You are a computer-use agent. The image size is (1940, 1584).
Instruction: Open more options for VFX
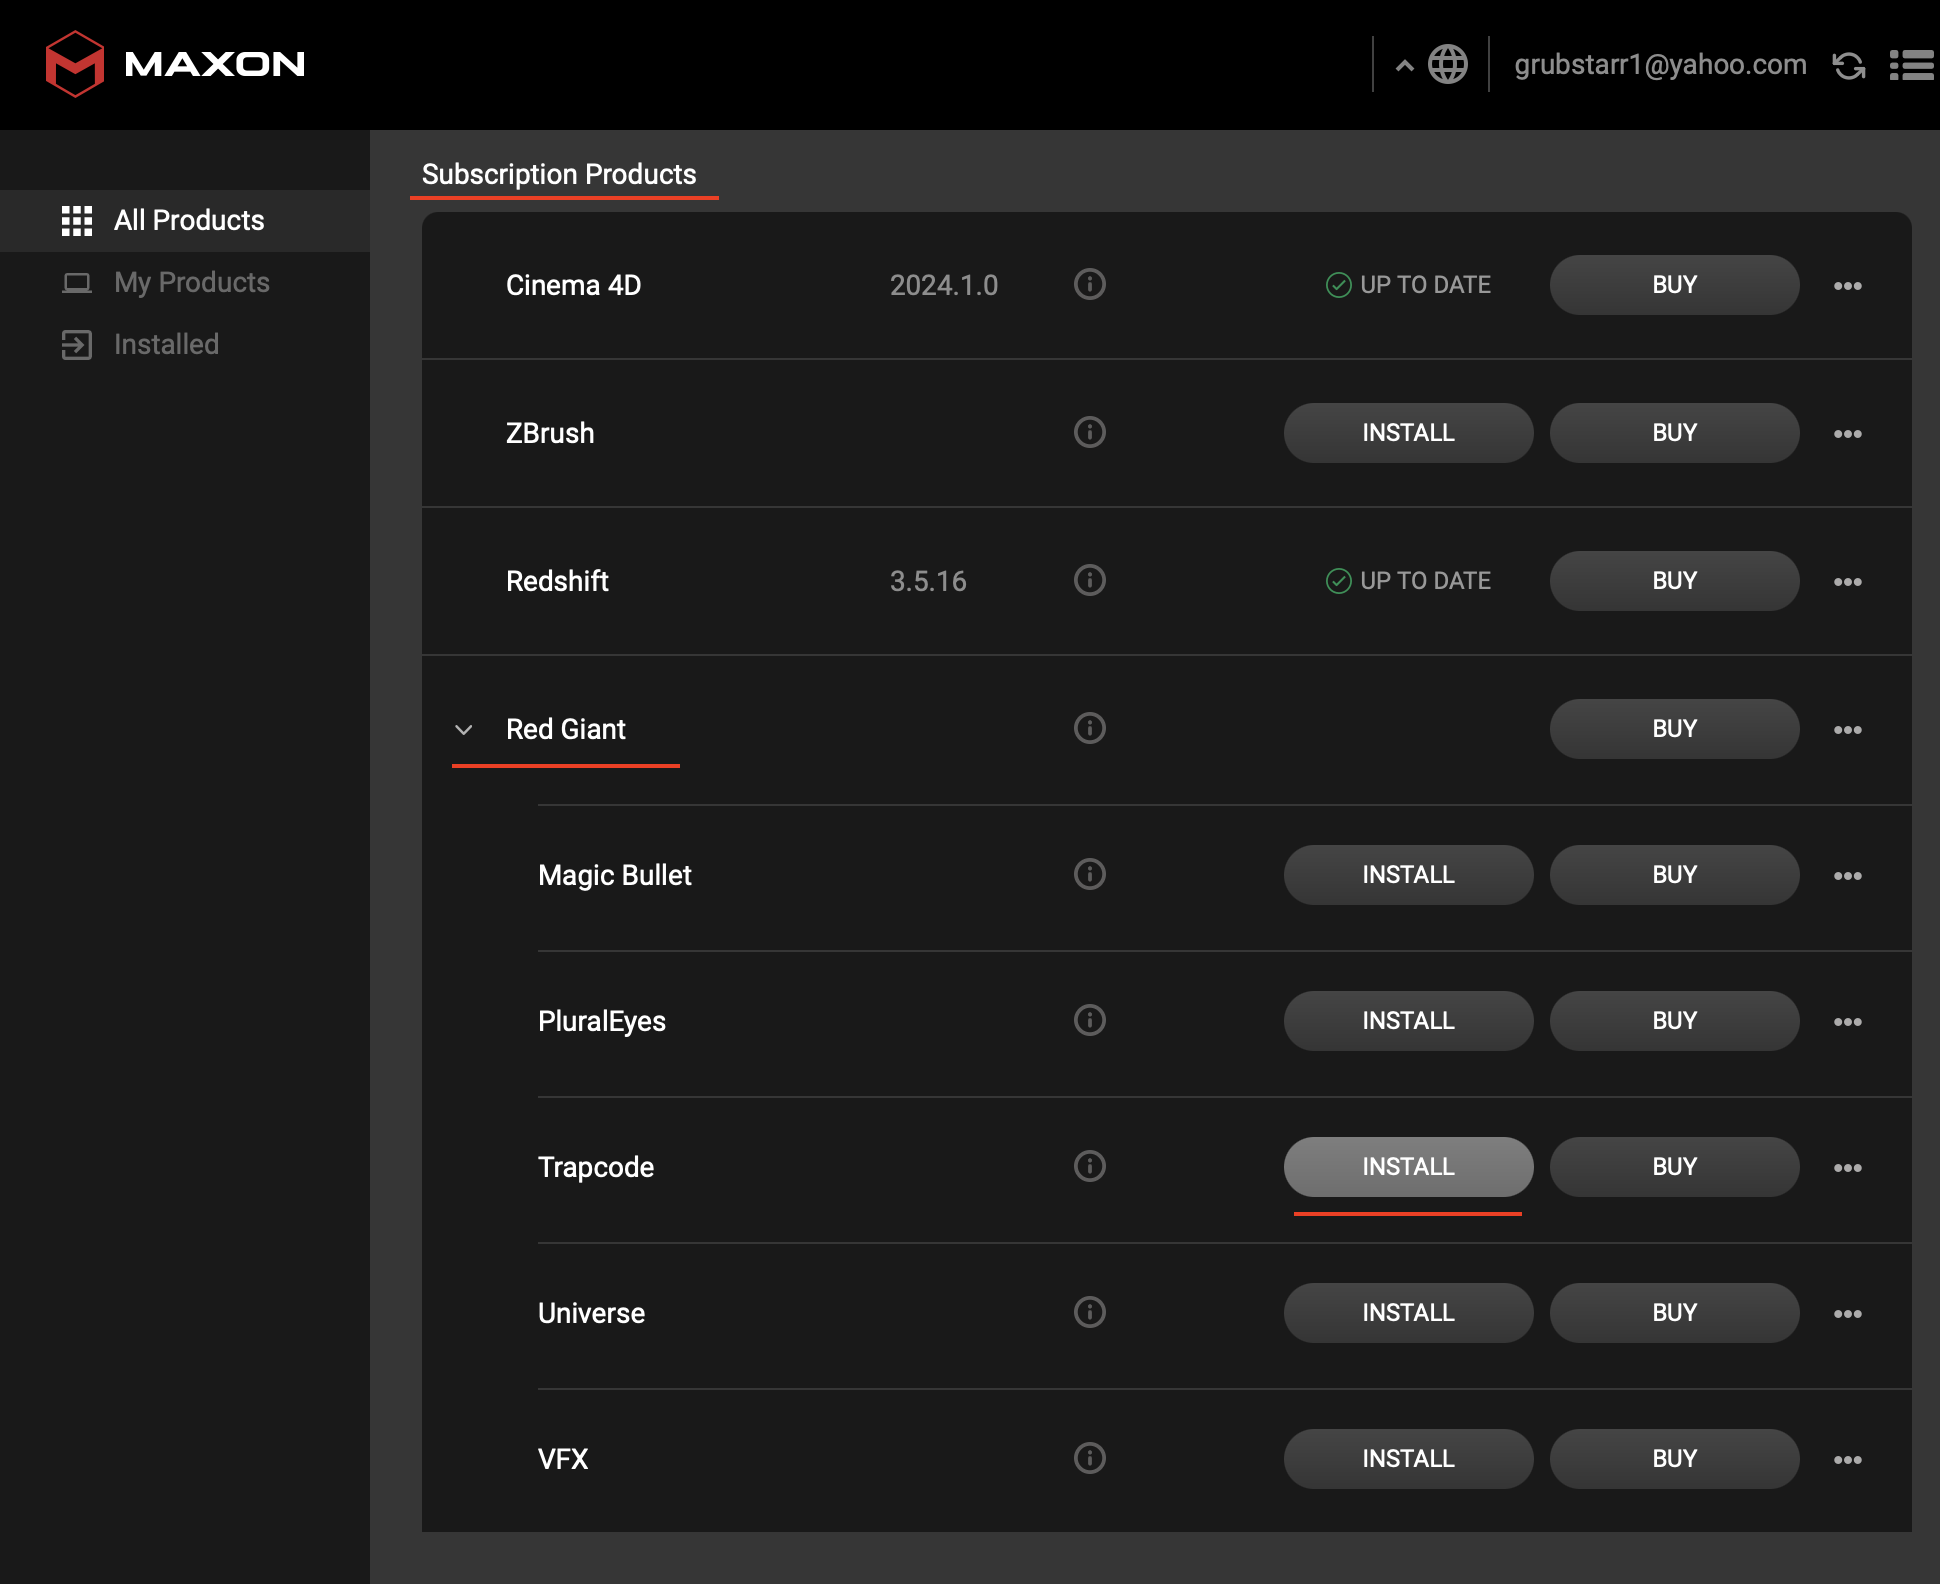coord(1847,1460)
